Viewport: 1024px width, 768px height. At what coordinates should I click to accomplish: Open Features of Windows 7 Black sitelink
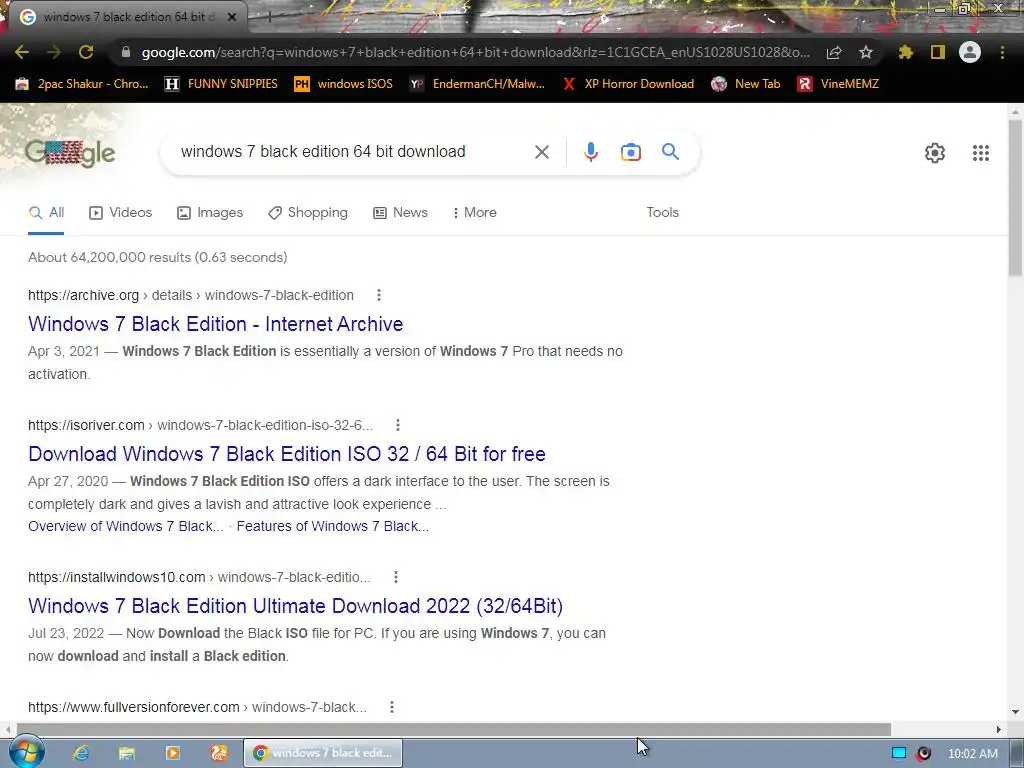click(x=332, y=526)
